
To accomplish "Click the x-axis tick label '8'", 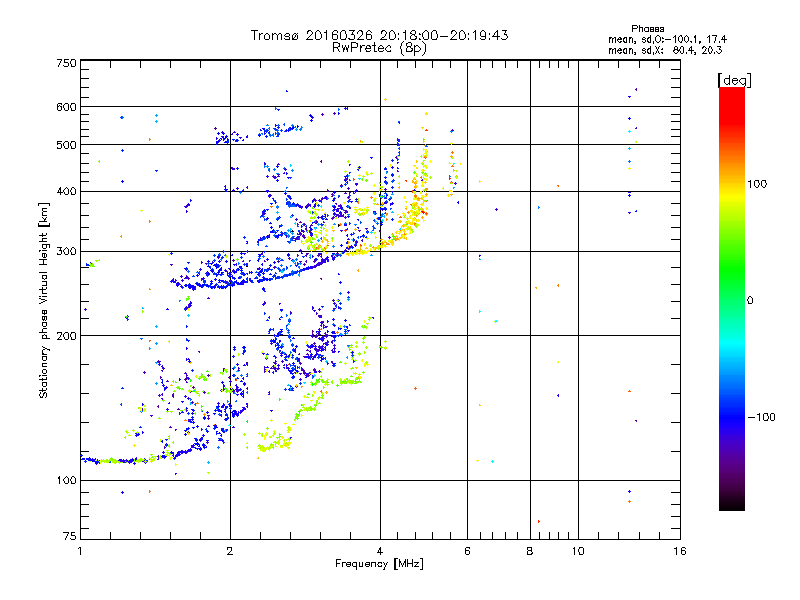I will [x=530, y=551].
